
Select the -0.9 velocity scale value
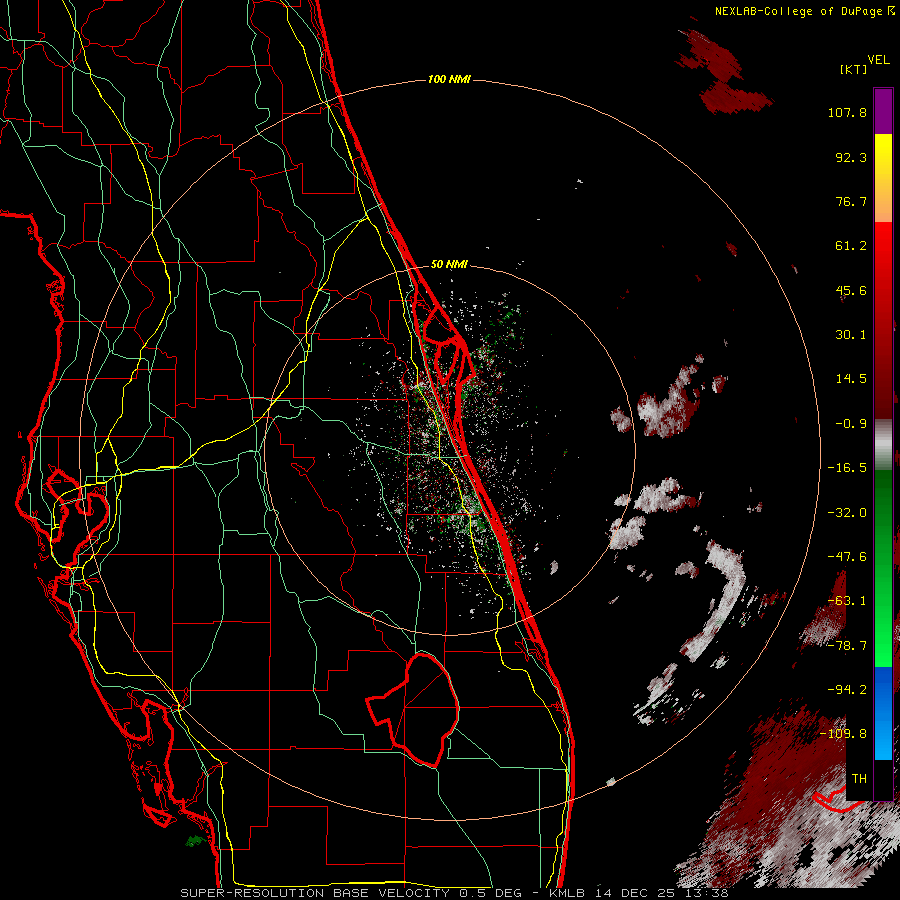(851, 424)
